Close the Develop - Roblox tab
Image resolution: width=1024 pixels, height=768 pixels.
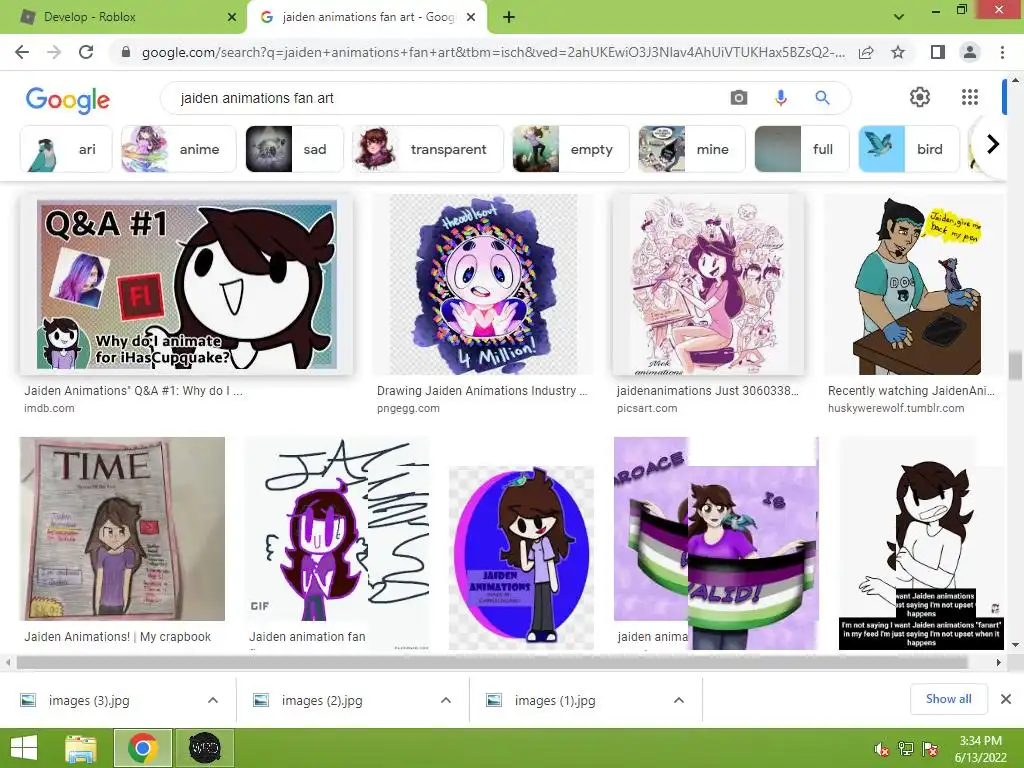coord(232,17)
